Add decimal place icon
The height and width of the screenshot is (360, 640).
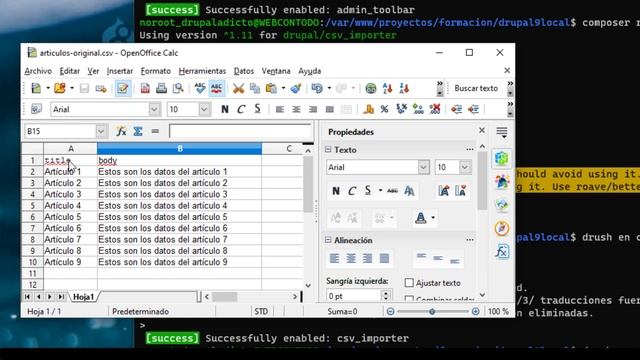418,109
